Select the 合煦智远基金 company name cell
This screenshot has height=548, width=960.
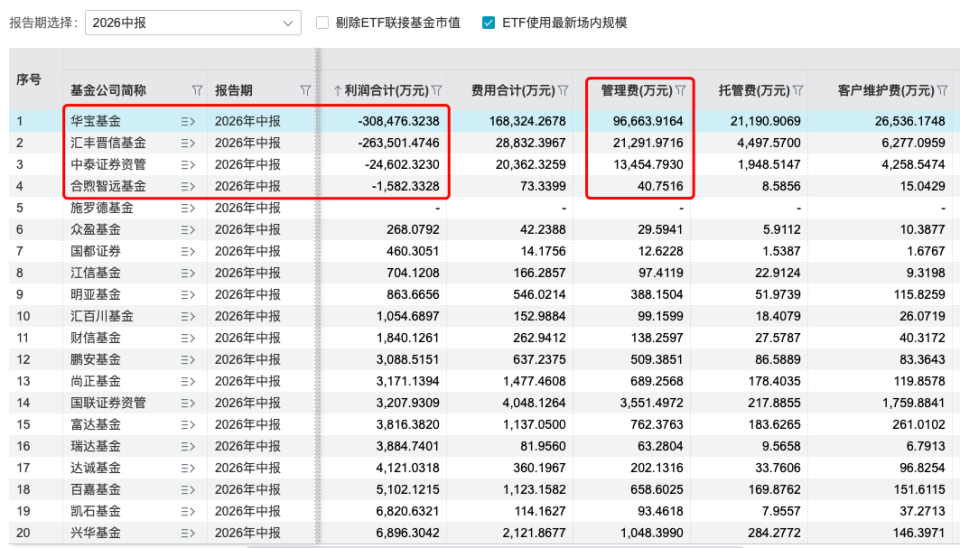click(x=108, y=186)
